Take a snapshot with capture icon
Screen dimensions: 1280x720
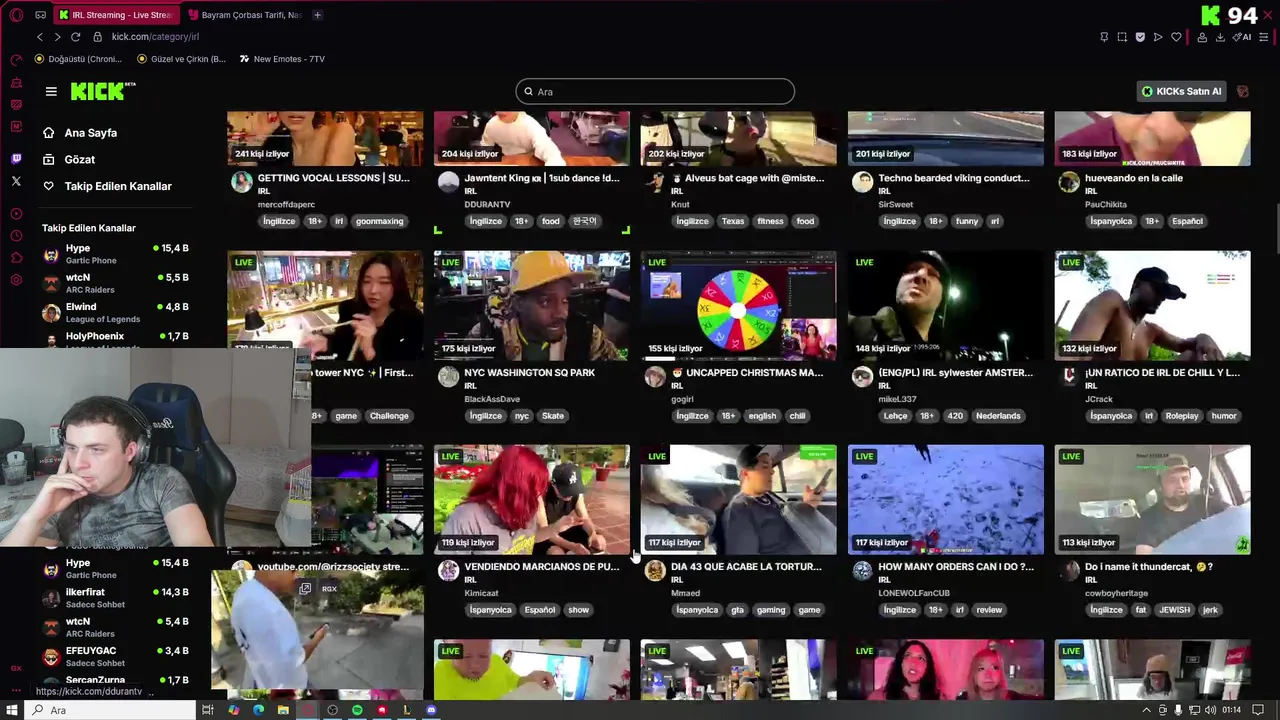(1122, 37)
